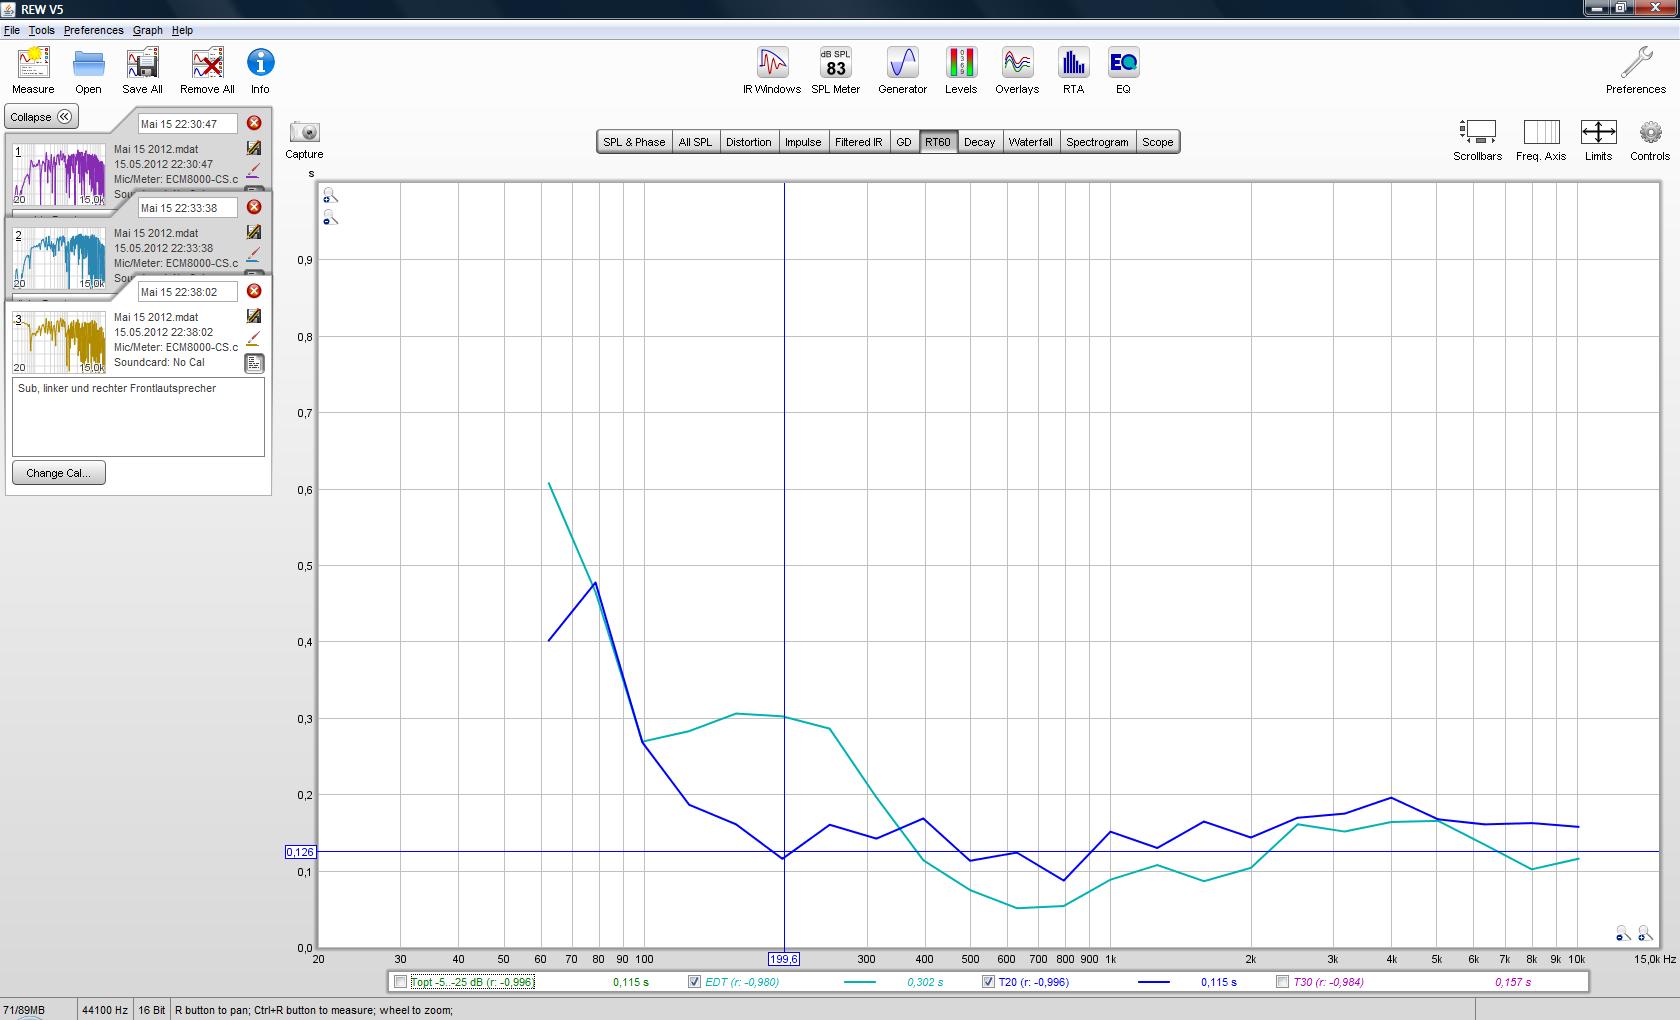Save measurement 3 with its disk icon
This screenshot has height=1020, width=1680.
[254, 316]
